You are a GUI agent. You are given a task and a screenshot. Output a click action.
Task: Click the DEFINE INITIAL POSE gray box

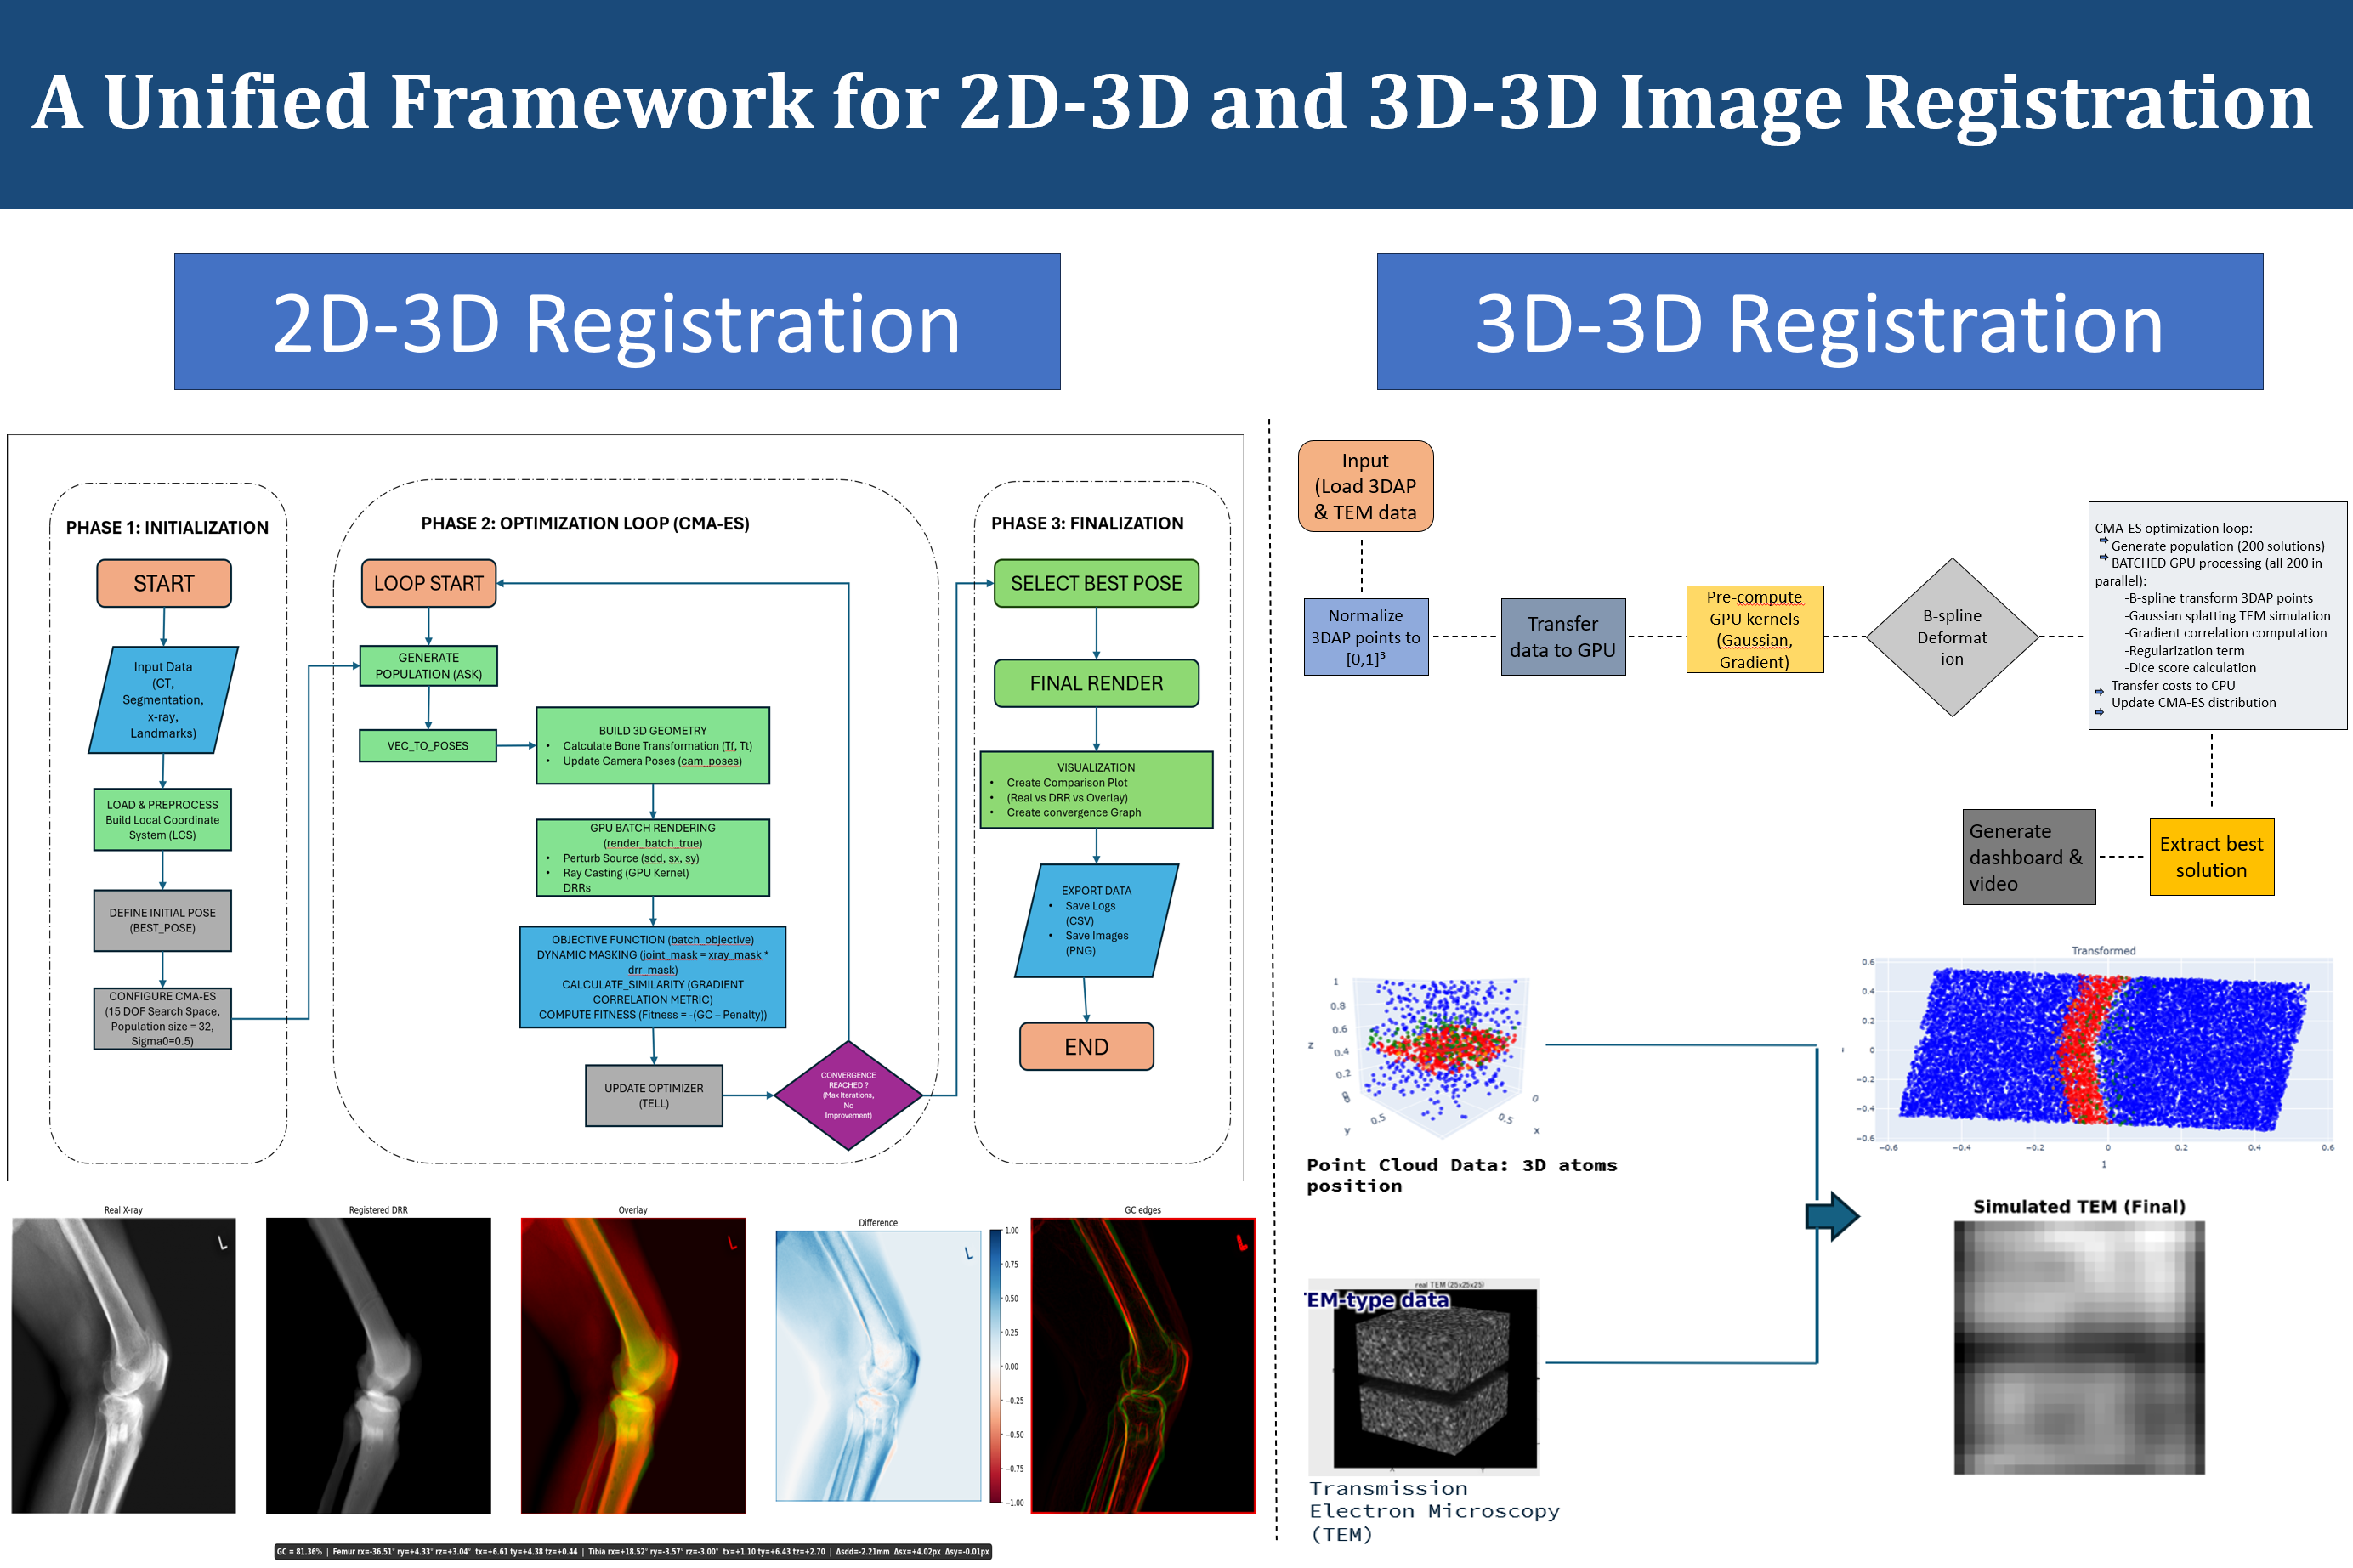(162, 920)
